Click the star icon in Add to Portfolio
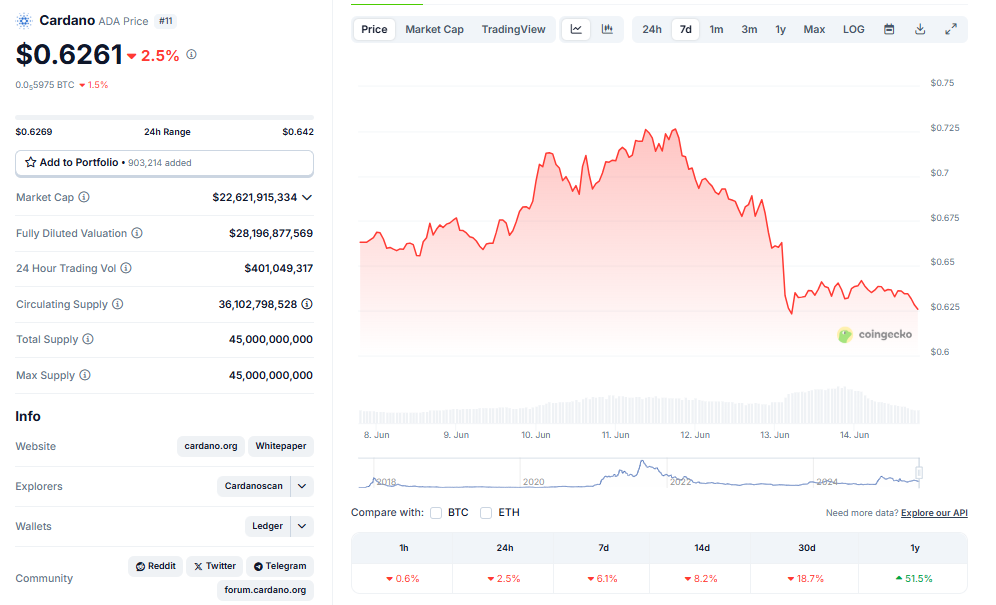This screenshot has width=996, height=605. pyautogui.click(x=30, y=162)
